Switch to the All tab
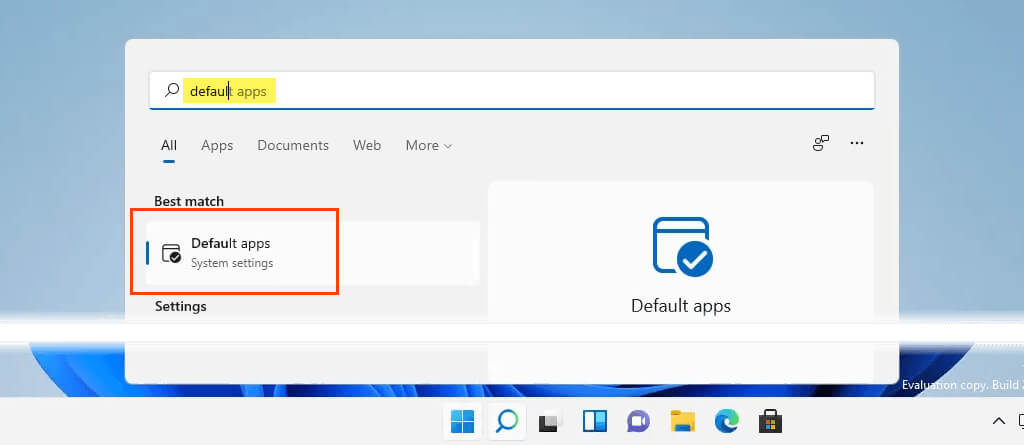 click(168, 146)
